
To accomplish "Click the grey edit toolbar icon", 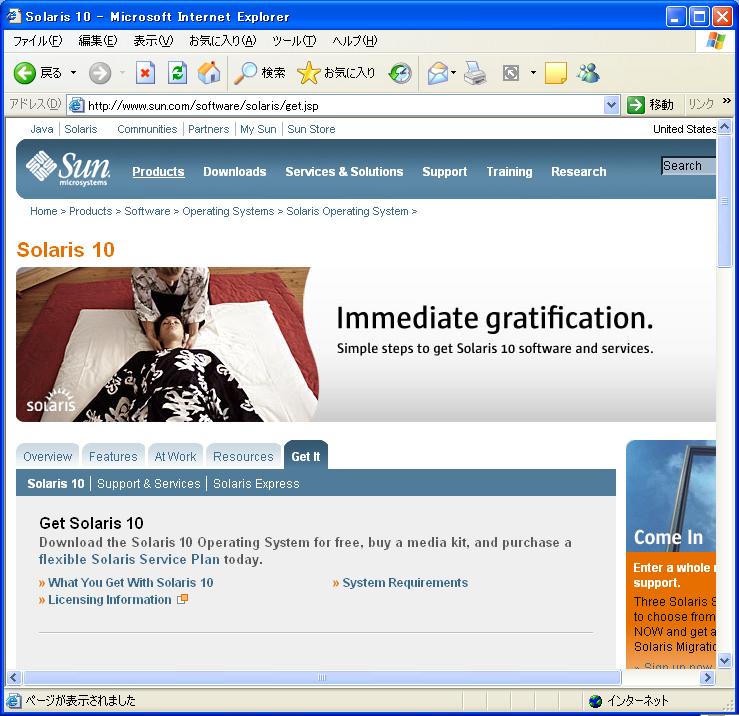I will (511, 73).
